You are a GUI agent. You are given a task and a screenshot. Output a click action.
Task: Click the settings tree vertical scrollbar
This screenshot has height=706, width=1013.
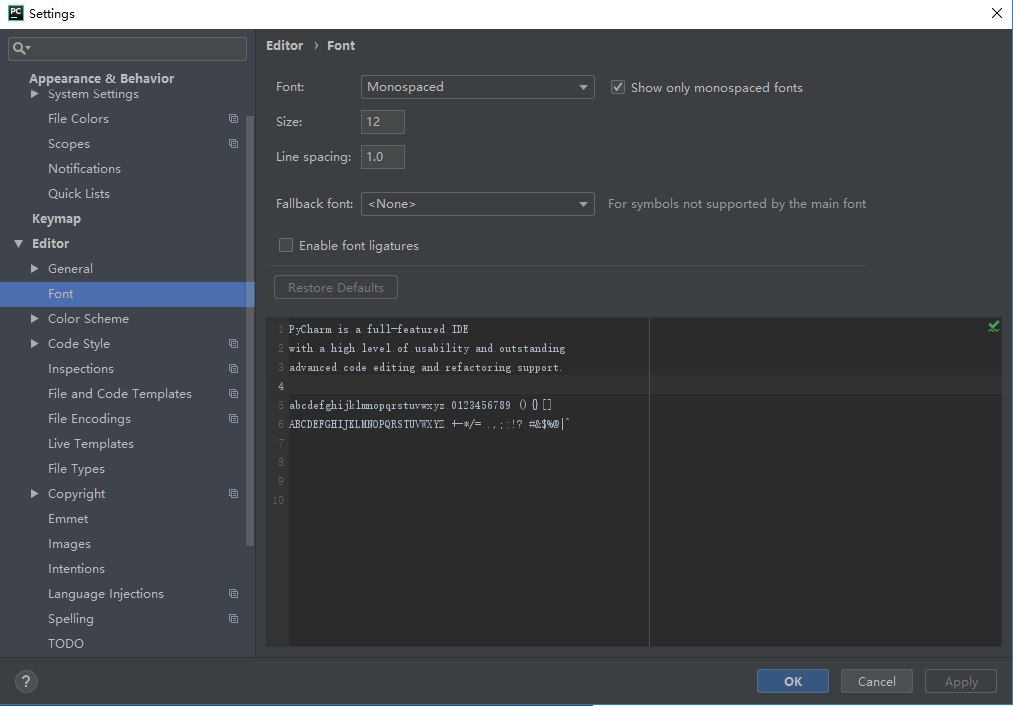click(x=250, y=331)
